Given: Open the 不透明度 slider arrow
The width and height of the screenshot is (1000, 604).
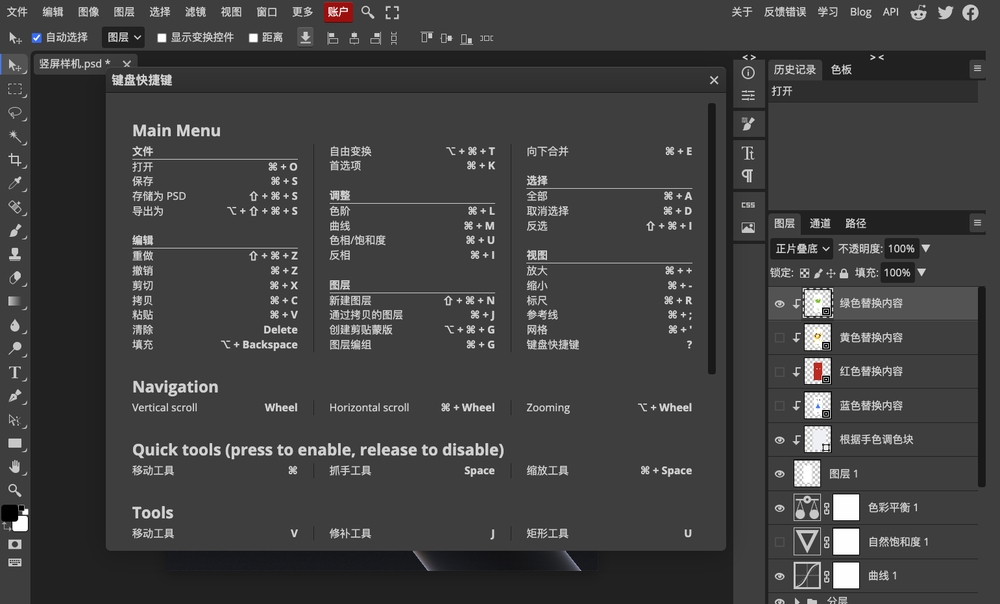Looking at the screenshot, I should 926,248.
